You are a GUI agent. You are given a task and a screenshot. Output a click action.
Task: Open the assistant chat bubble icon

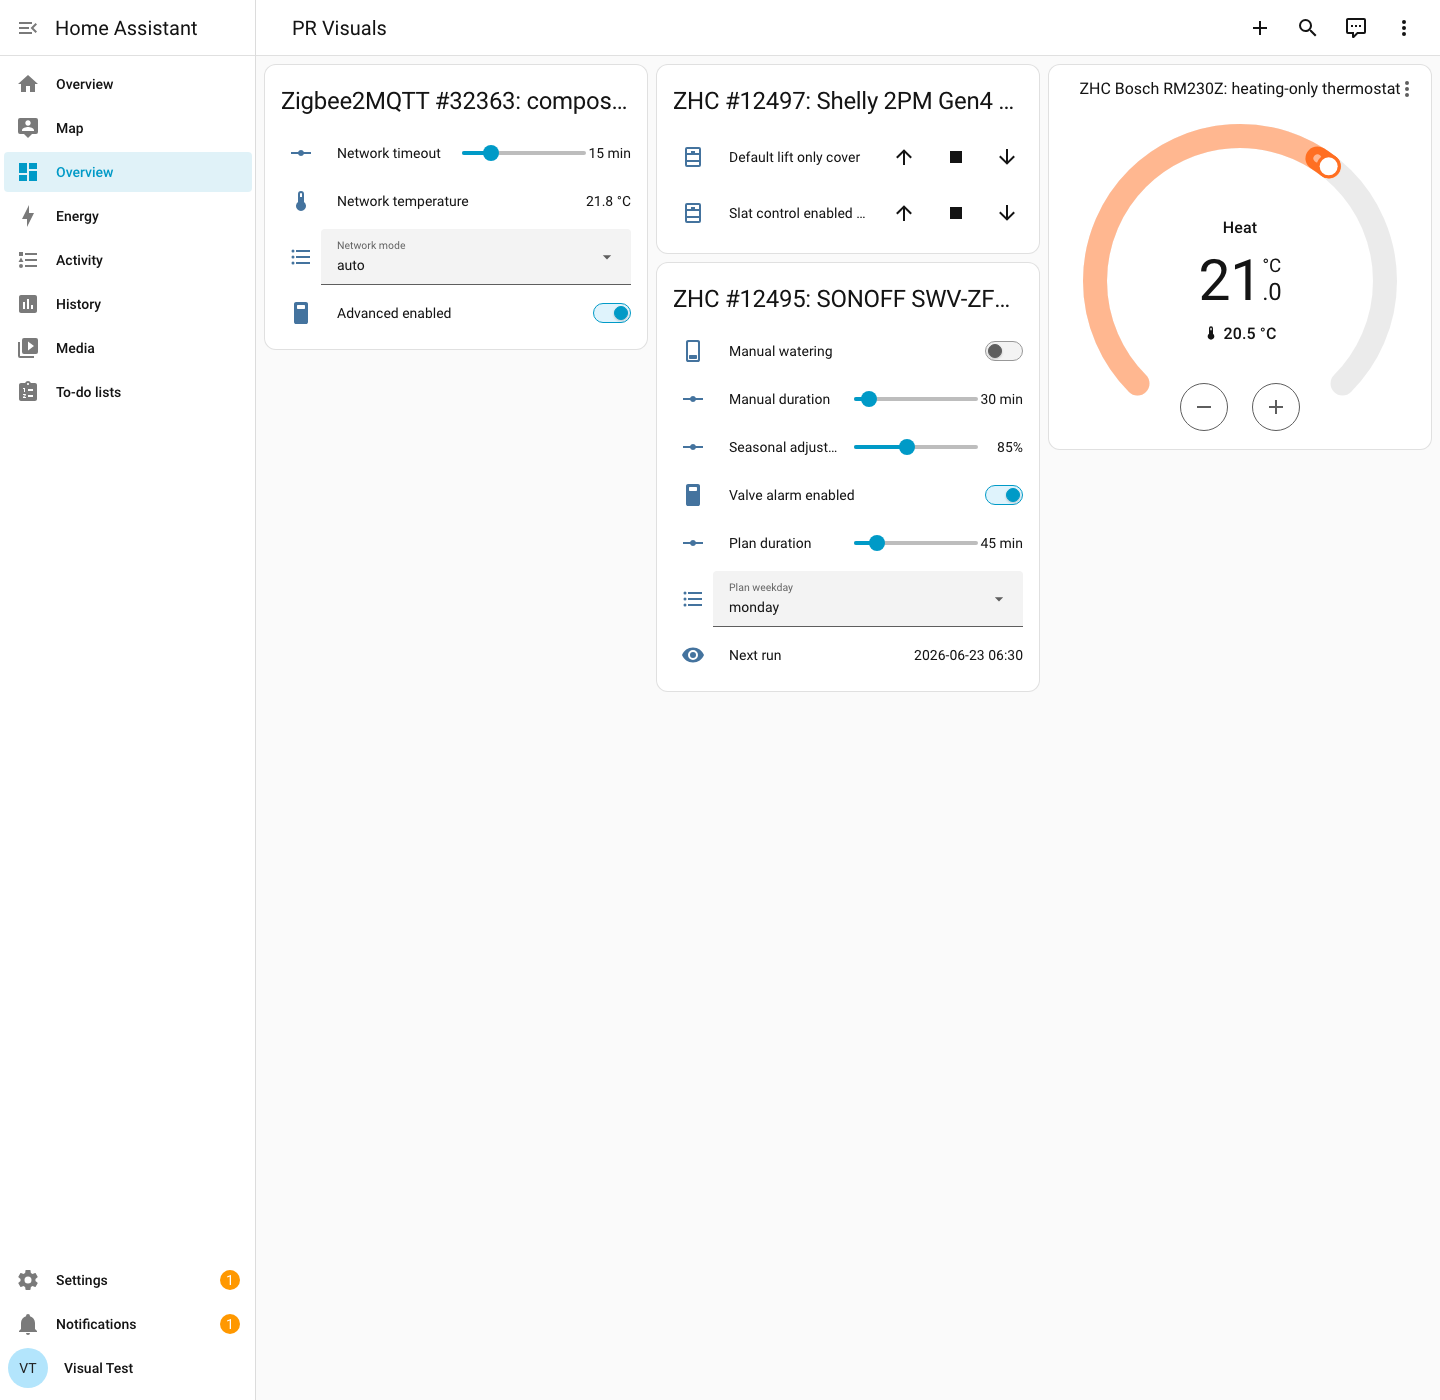[x=1356, y=28]
